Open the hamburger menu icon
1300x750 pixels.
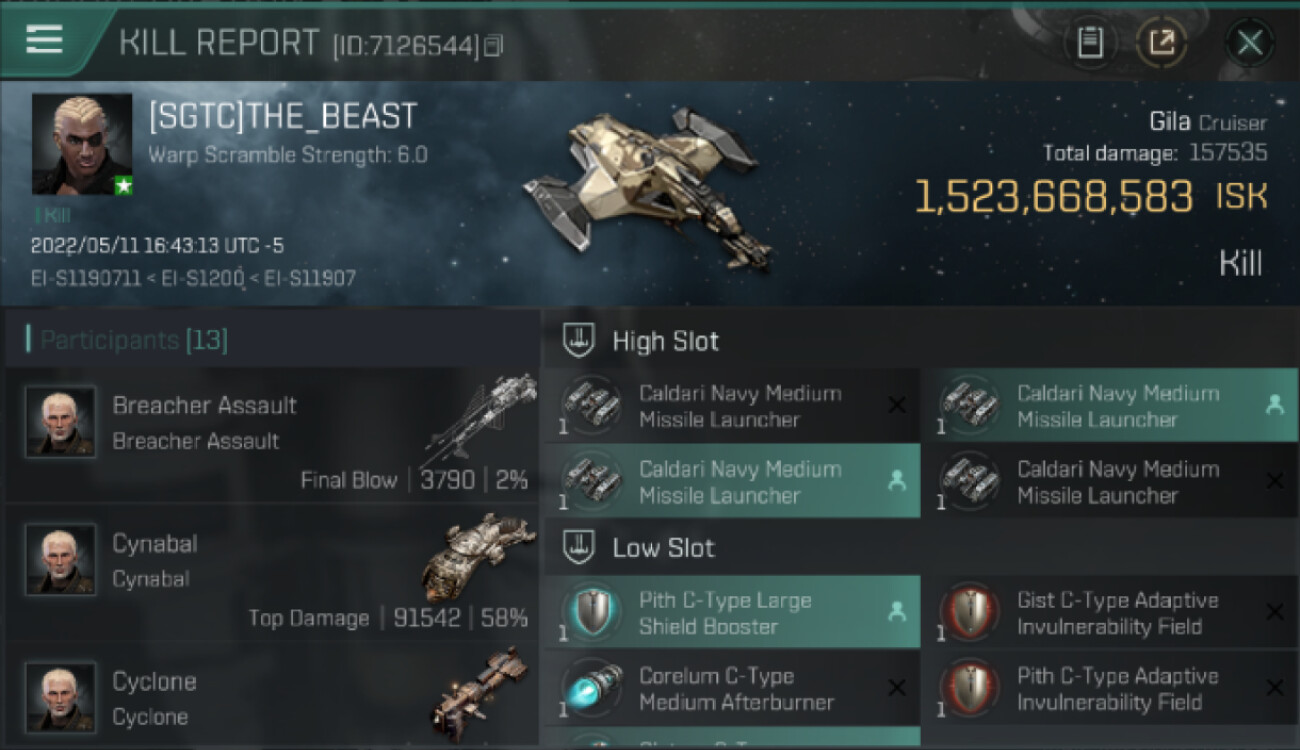pos(44,40)
